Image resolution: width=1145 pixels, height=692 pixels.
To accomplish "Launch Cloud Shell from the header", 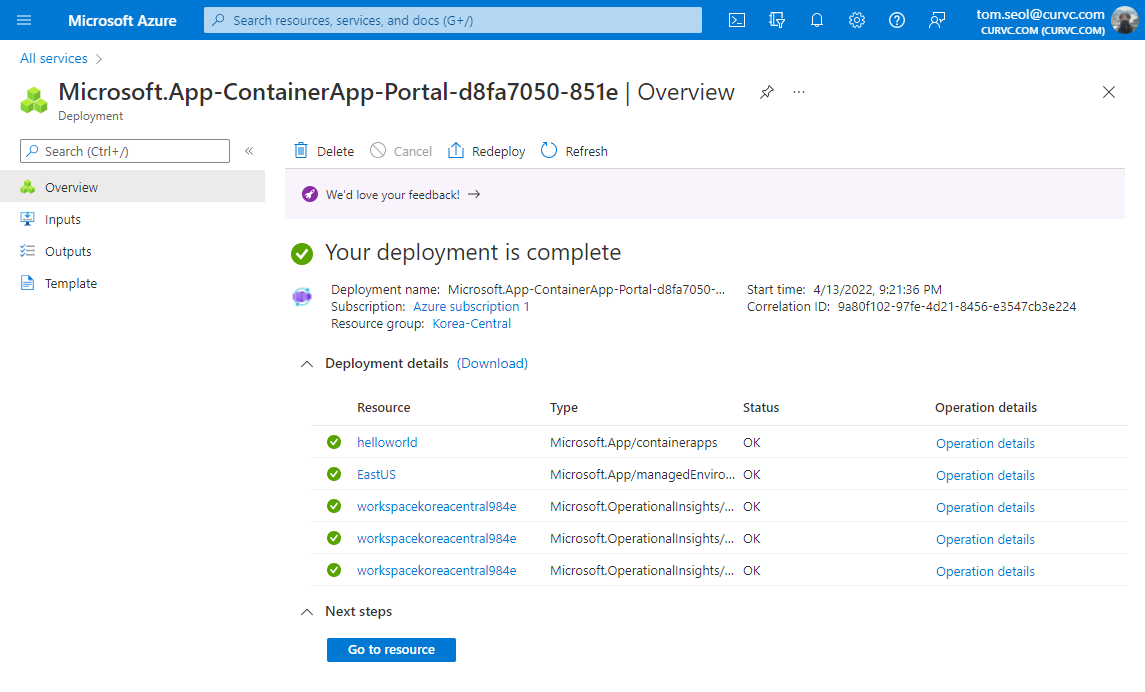I will 737,20.
